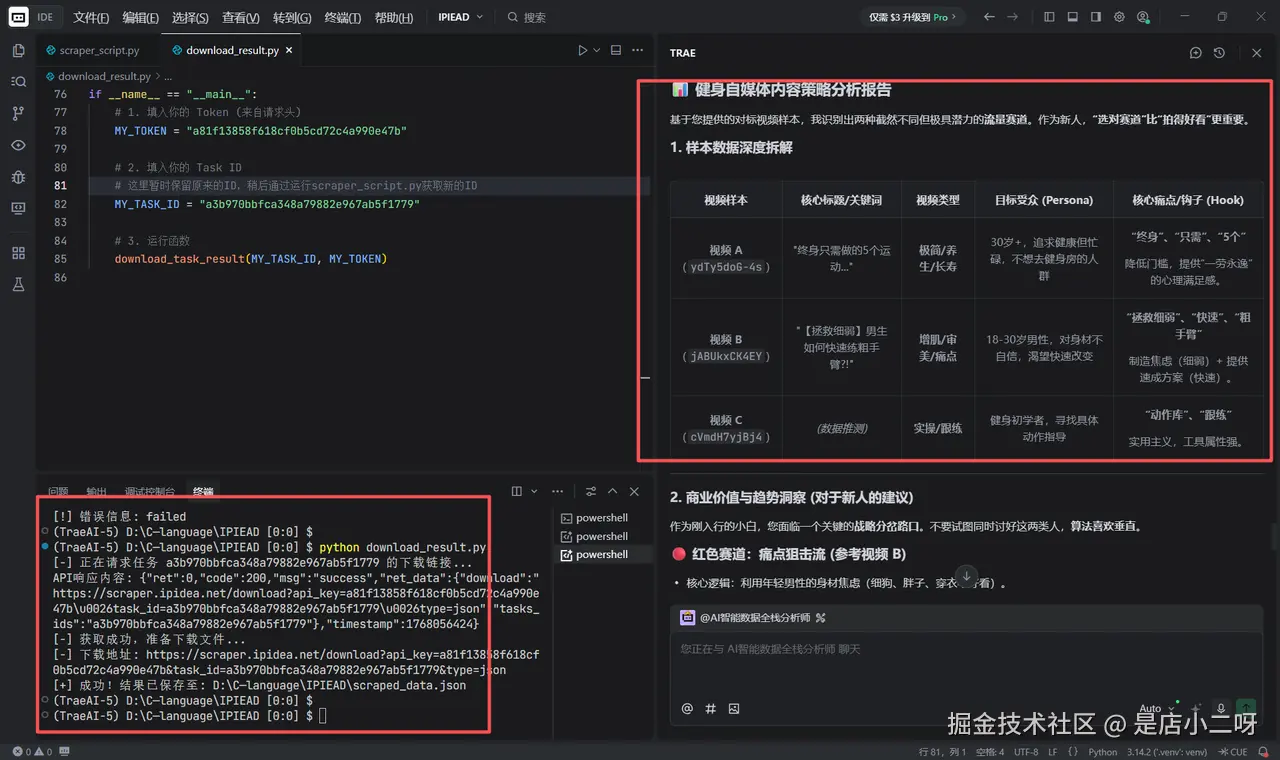
Task: Open notifications bell in status bar
Action: click(1265, 752)
